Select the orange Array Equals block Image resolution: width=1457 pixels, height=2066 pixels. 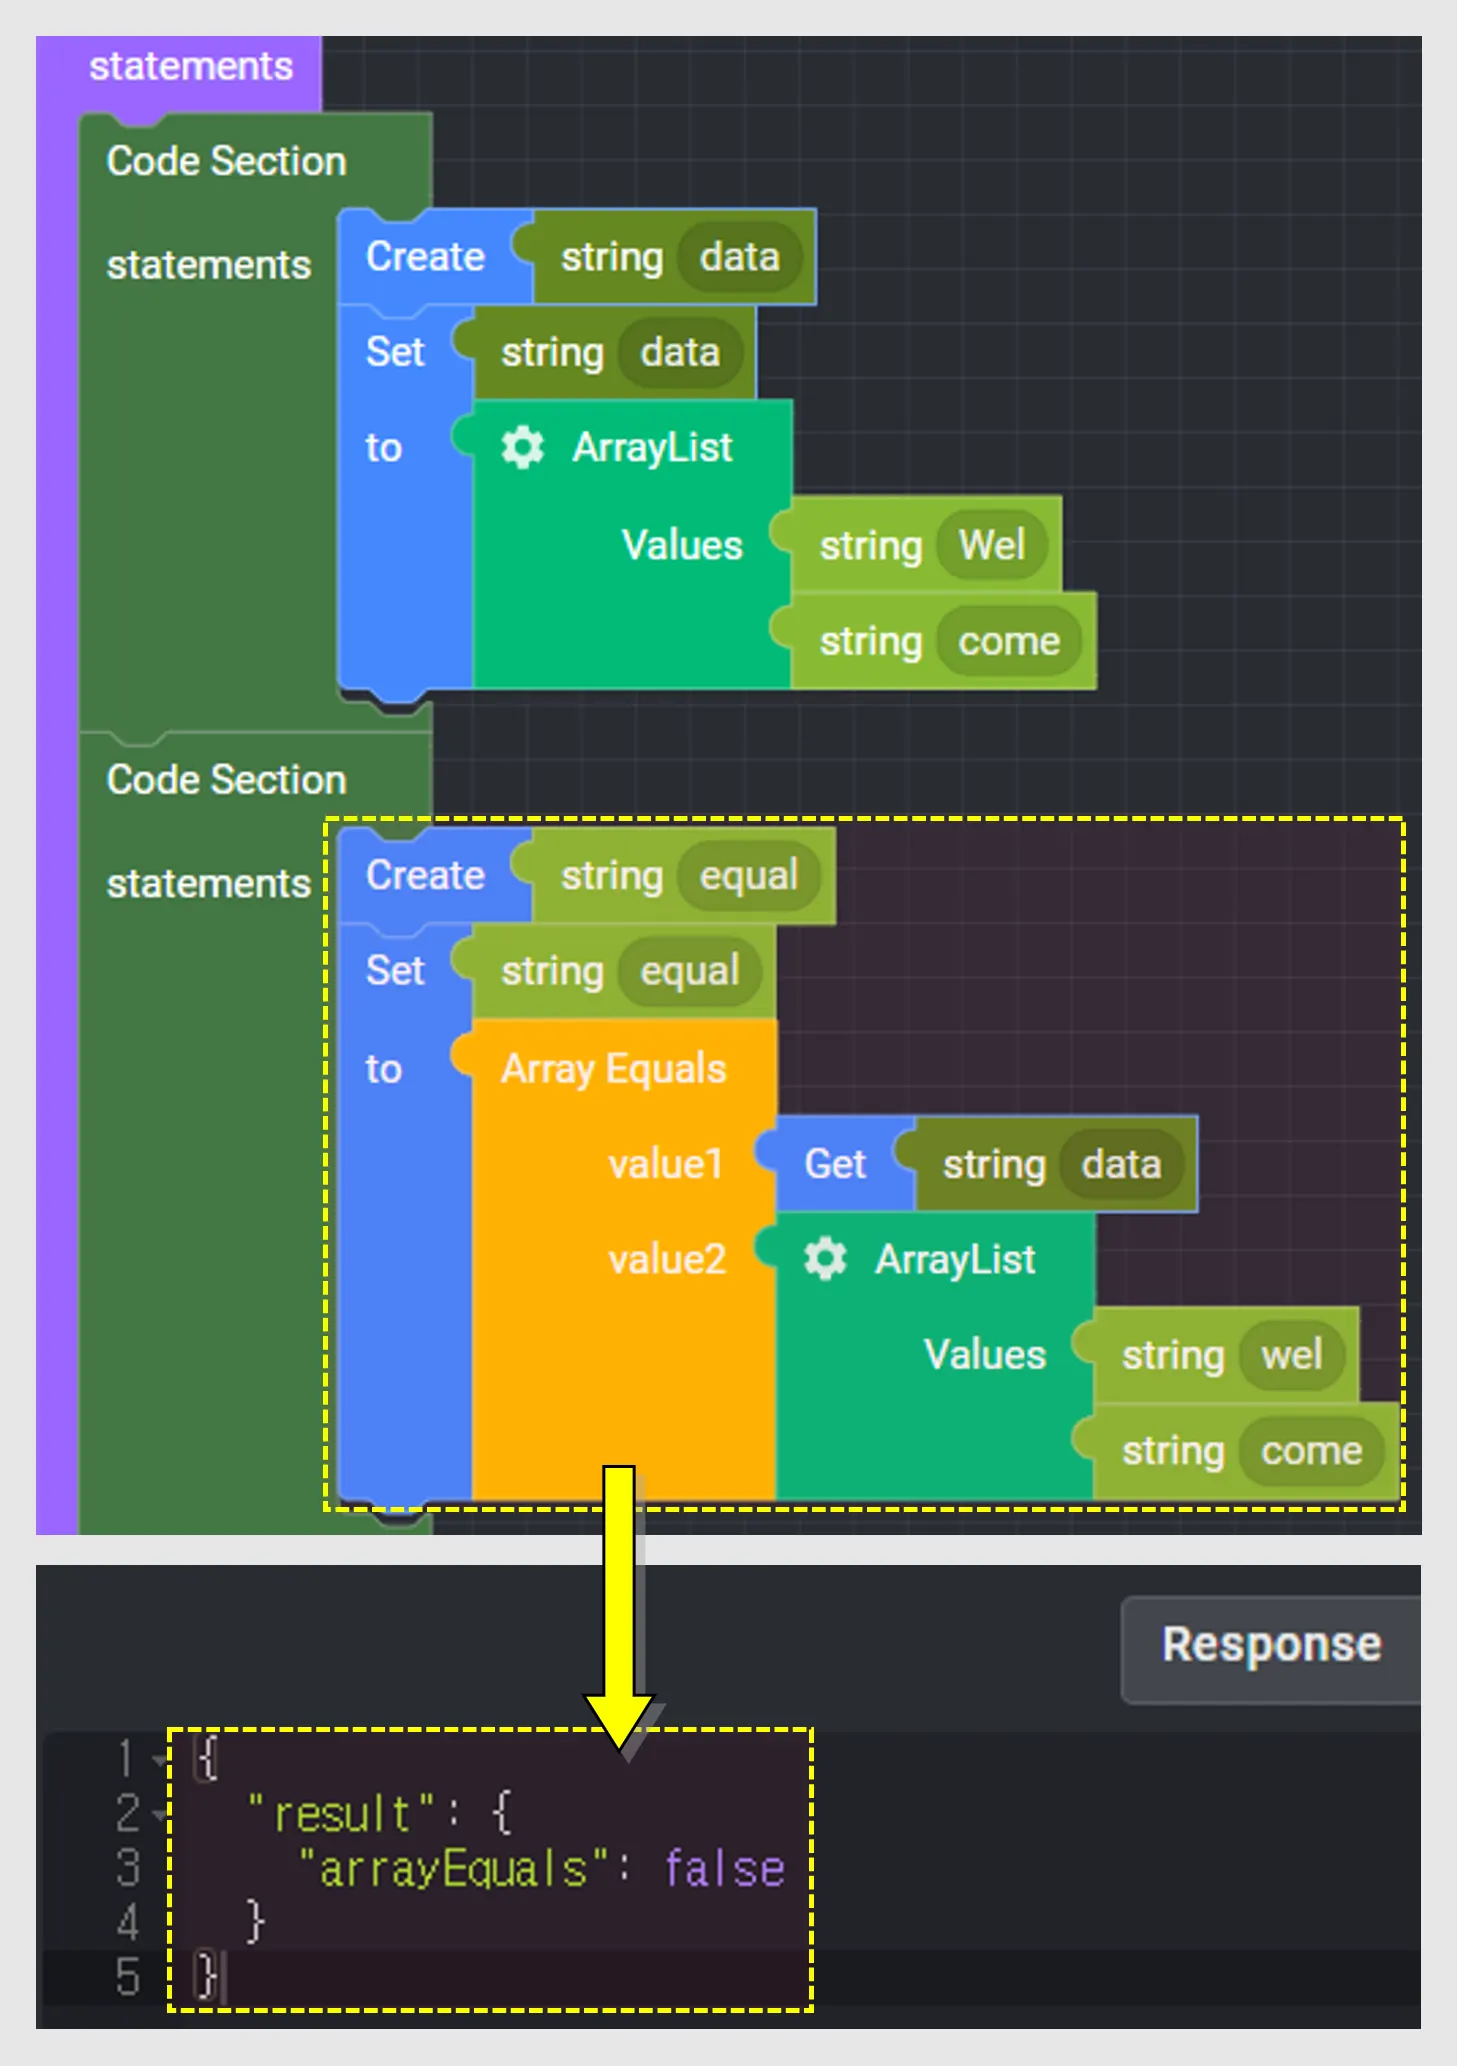coord(612,1068)
